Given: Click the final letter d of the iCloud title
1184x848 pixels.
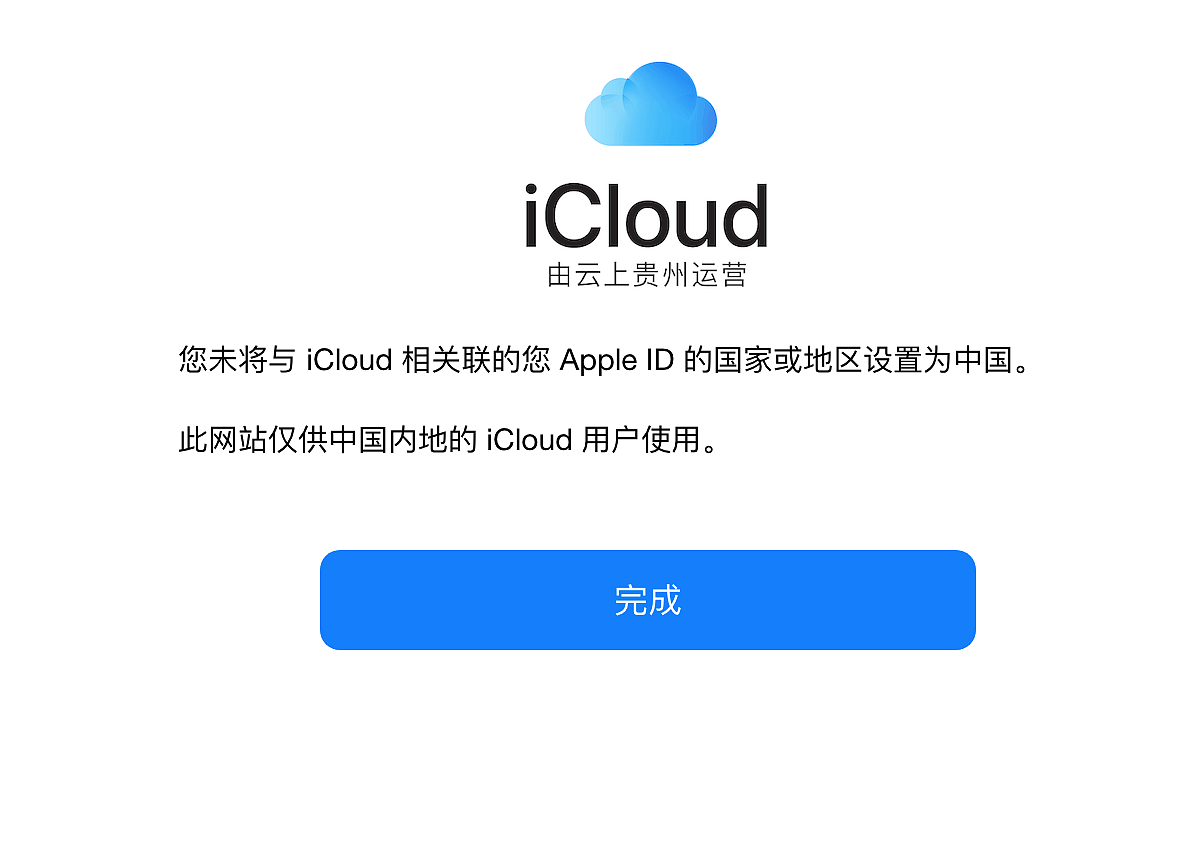Looking at the screenshot, I should (744, 216).
